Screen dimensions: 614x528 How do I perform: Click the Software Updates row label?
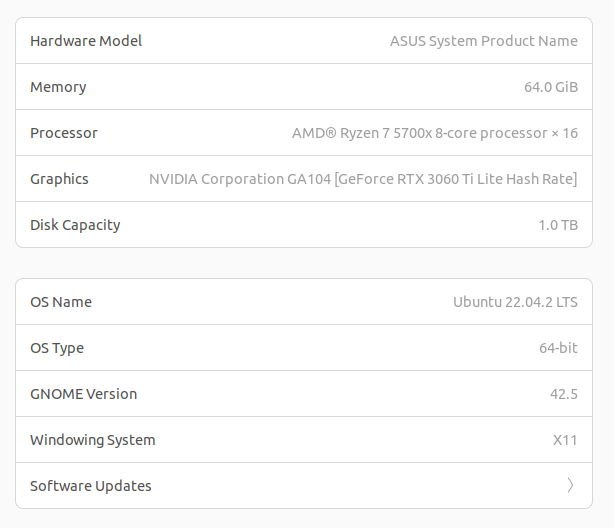(x=91, y=486)
